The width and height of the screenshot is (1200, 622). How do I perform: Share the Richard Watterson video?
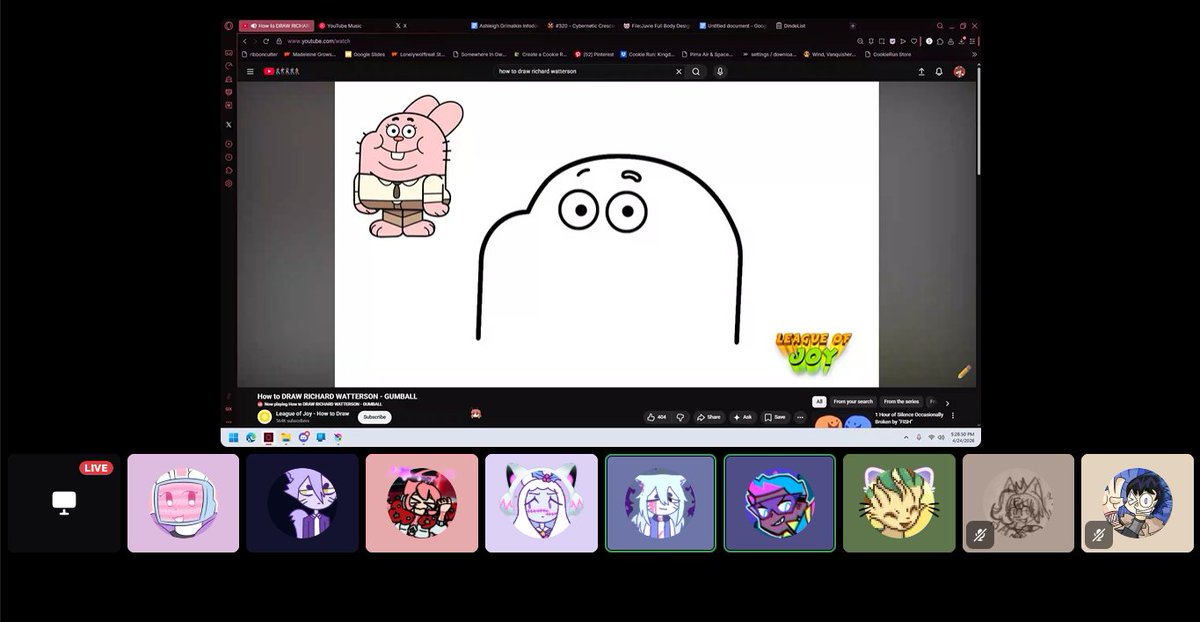coord(709,417)
